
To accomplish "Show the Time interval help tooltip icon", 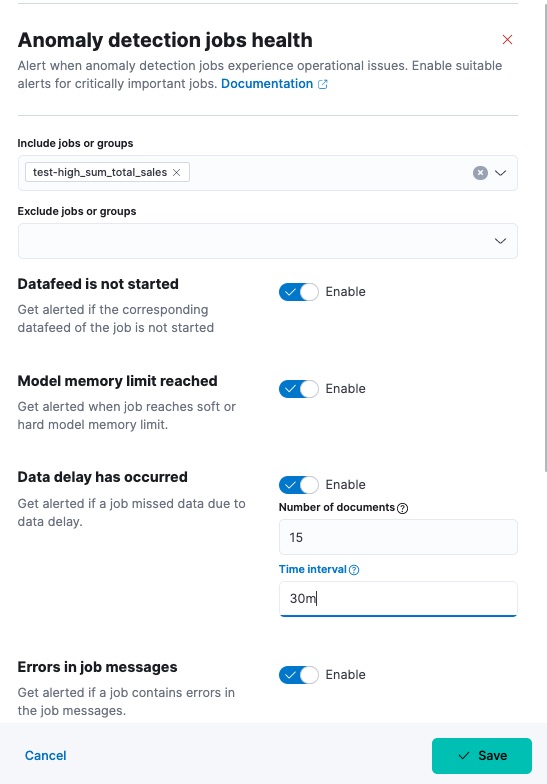I will click(x=354, y=570).
